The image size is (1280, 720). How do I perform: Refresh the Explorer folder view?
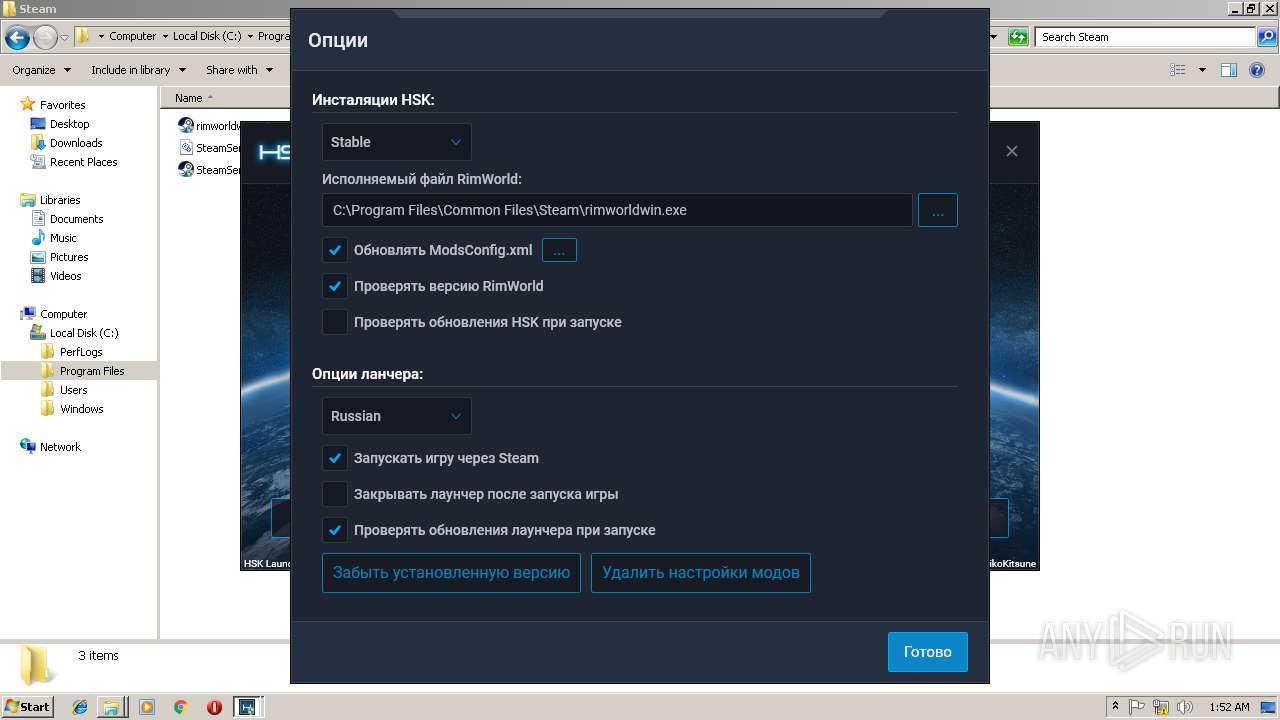click(1018, 37)
